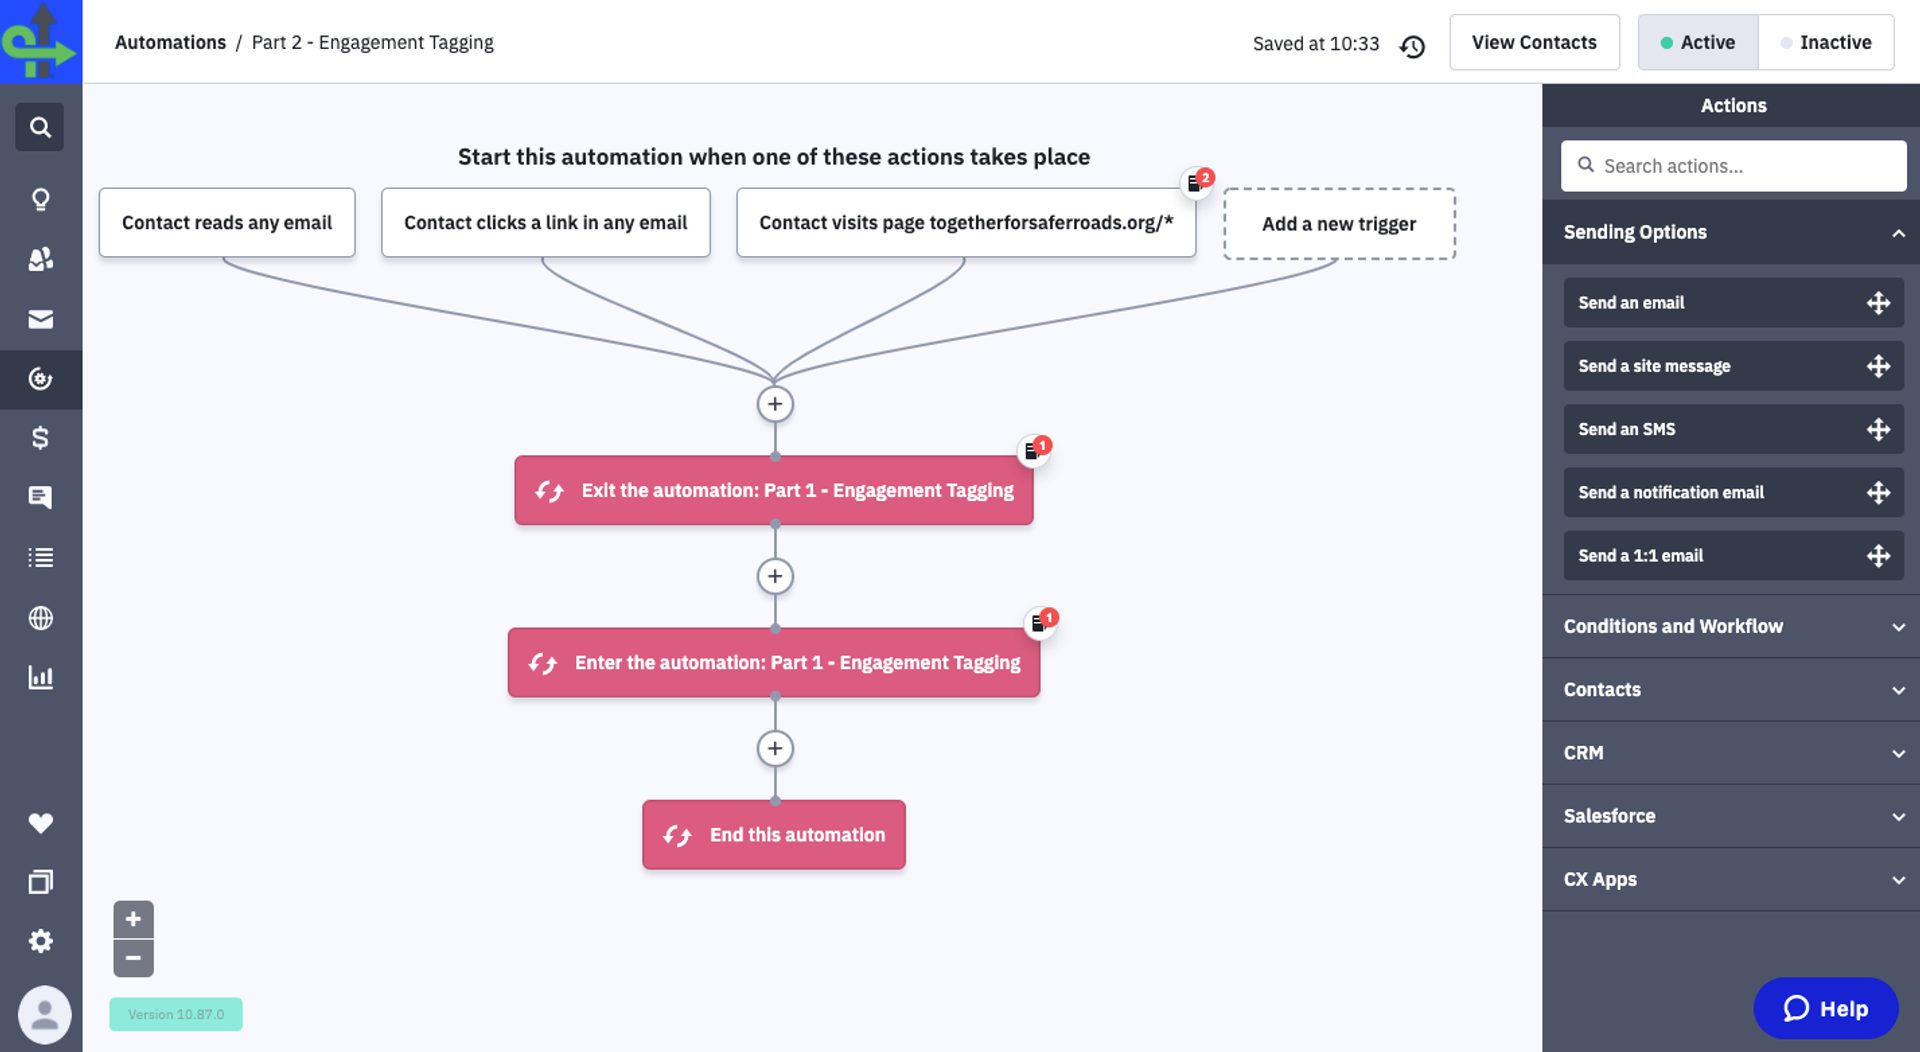Open the settings gear icon
Image resolution: width=1920 pixels, height=1052 pixels.
(40, 941)
